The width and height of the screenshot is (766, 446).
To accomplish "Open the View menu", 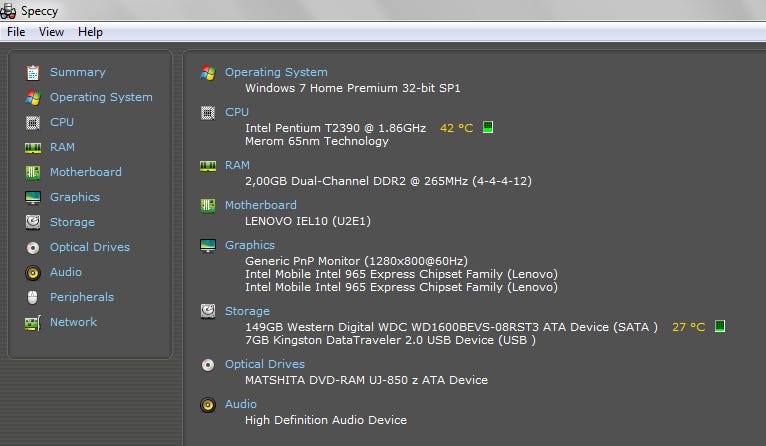I will (51, 32).
